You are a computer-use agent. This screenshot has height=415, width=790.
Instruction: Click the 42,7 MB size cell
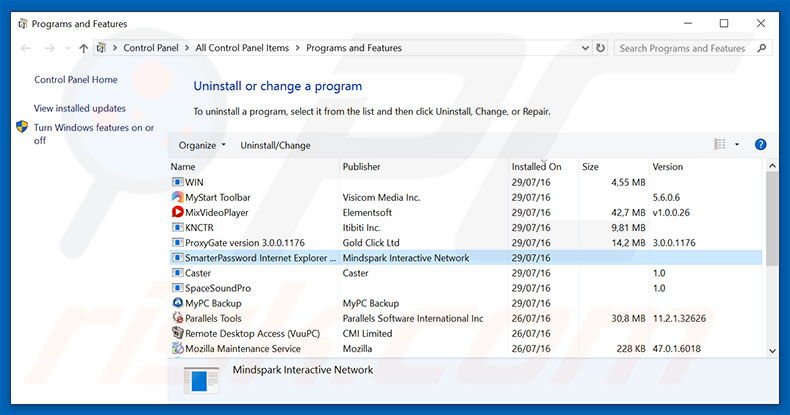pos(628,213)
